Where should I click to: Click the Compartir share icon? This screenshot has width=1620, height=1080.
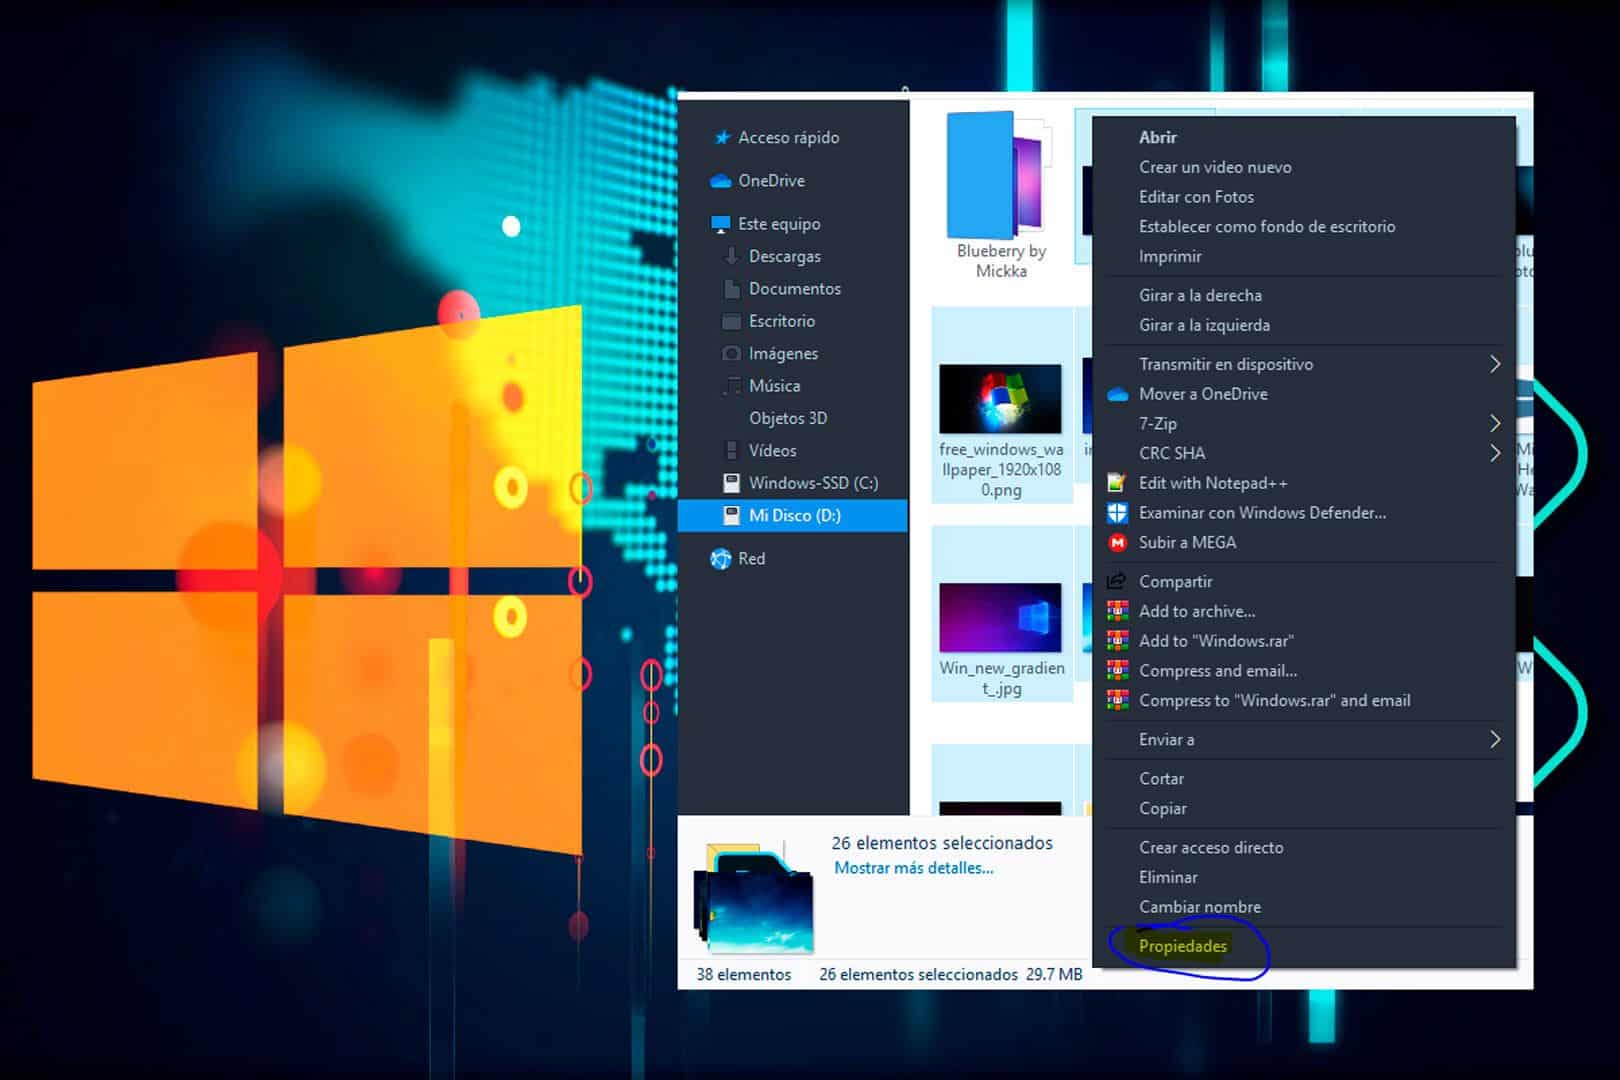(x=1115, y=581)
